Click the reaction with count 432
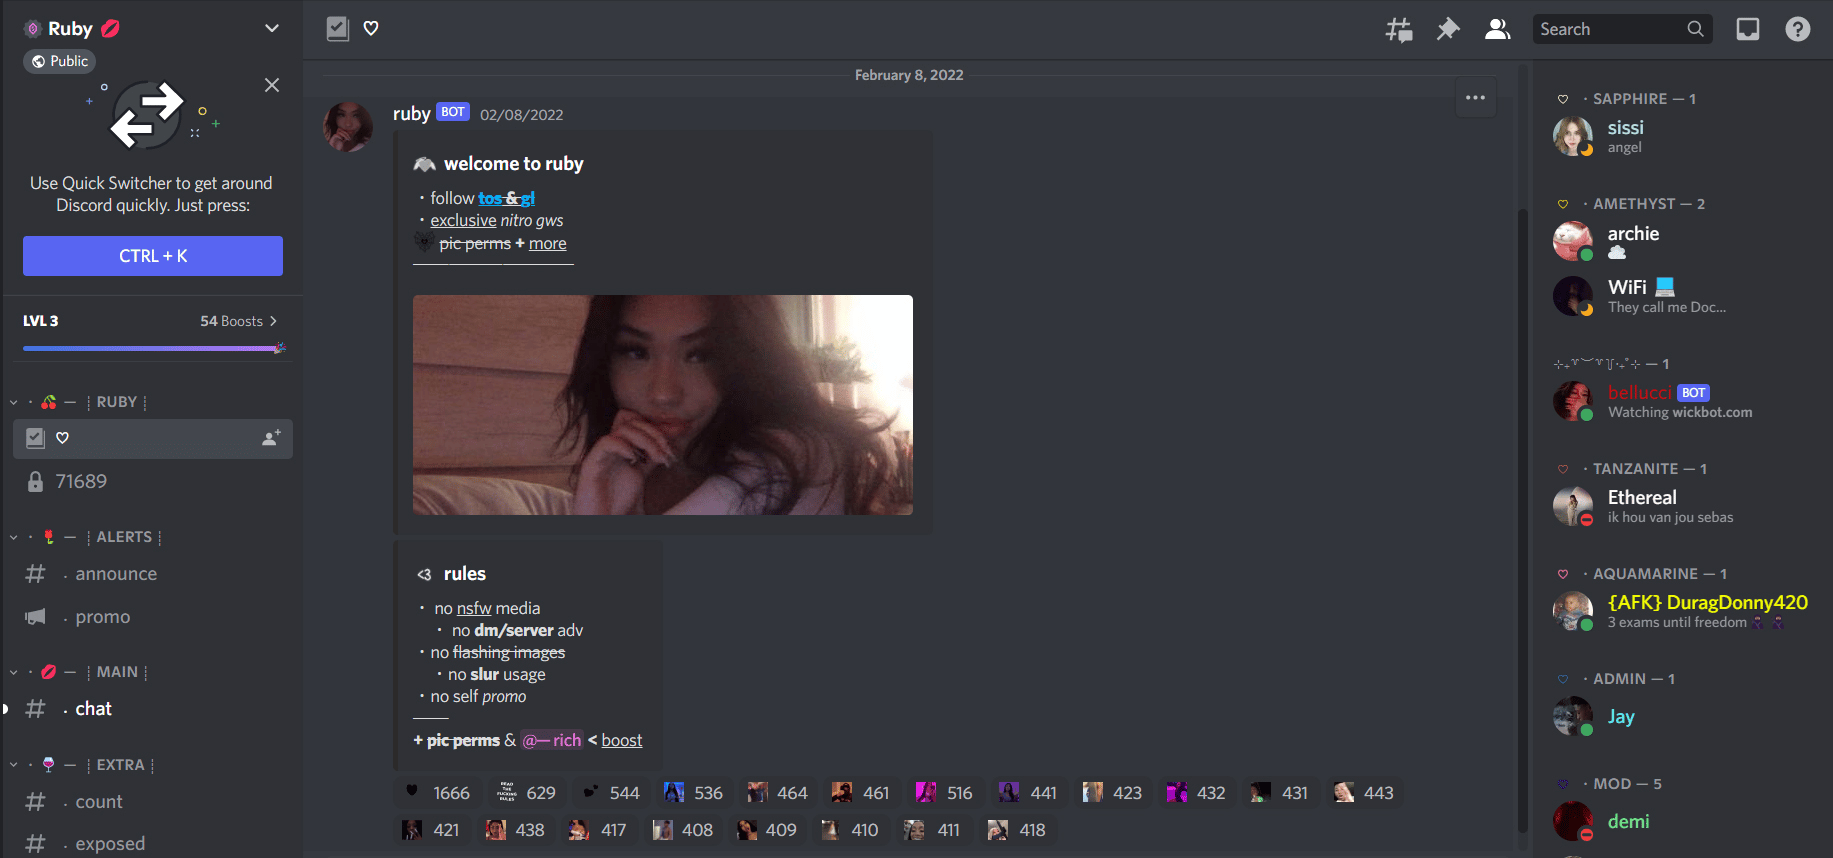Viewport: 1833px width, 858px height. 1198,793
